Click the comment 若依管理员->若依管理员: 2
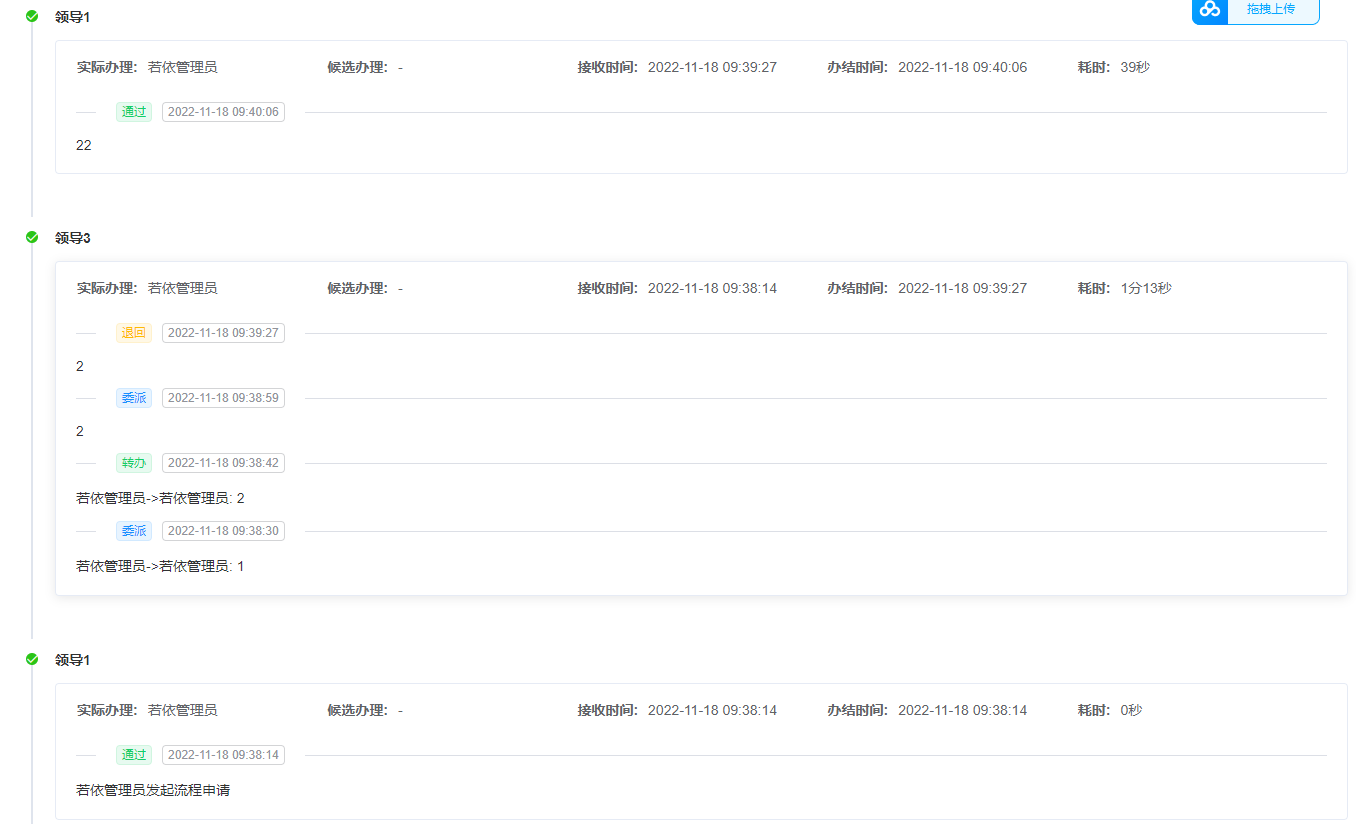The height and width of the screenshot is (824, 1356). [160, 498]
